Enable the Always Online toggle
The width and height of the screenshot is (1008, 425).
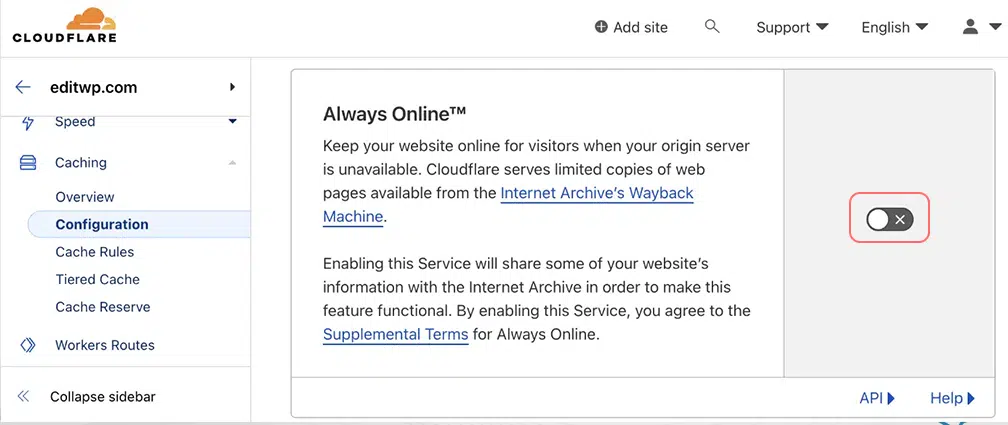click(889, 219)
